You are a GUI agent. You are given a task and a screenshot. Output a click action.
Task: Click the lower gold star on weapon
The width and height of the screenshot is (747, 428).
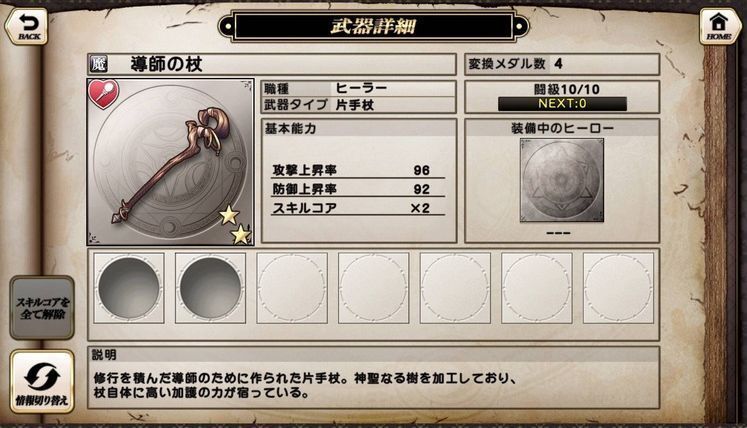point(241,234)
